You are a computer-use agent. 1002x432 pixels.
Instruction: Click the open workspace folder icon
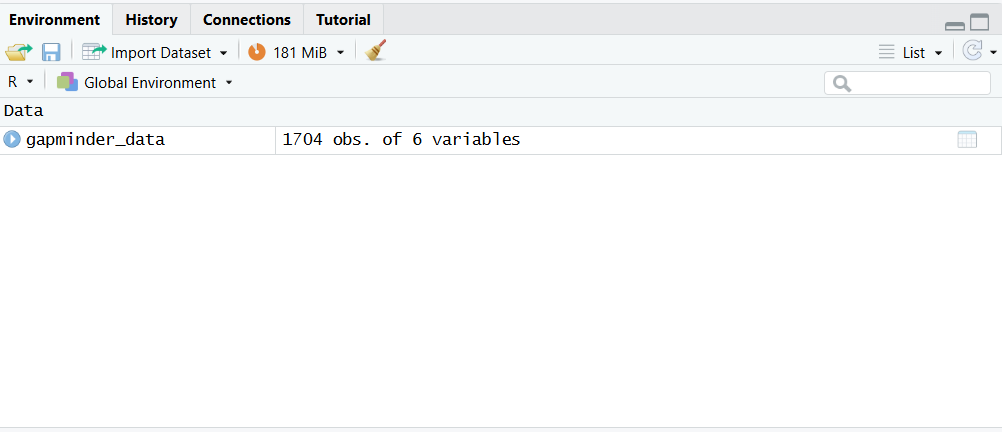(x=18, y=52)
